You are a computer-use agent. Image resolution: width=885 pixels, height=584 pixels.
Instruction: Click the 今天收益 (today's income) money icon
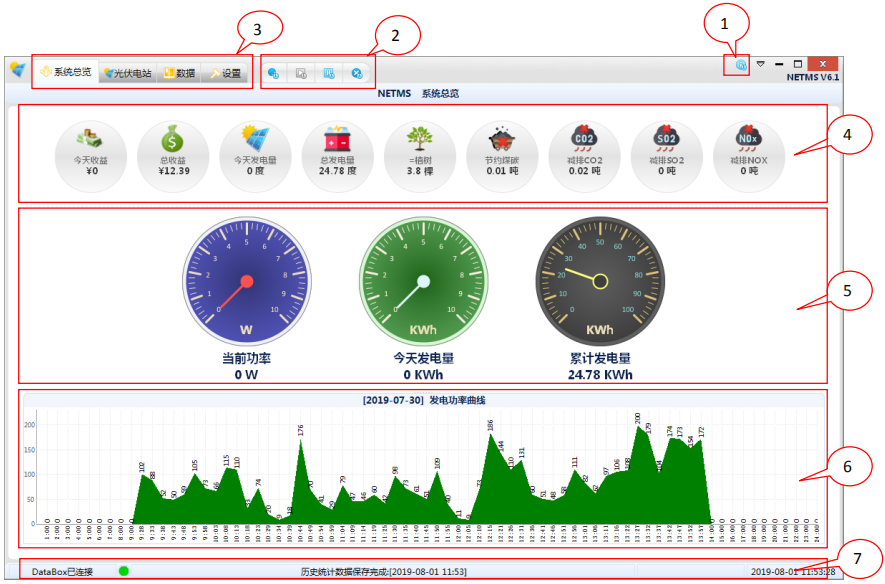click(91, 138)
